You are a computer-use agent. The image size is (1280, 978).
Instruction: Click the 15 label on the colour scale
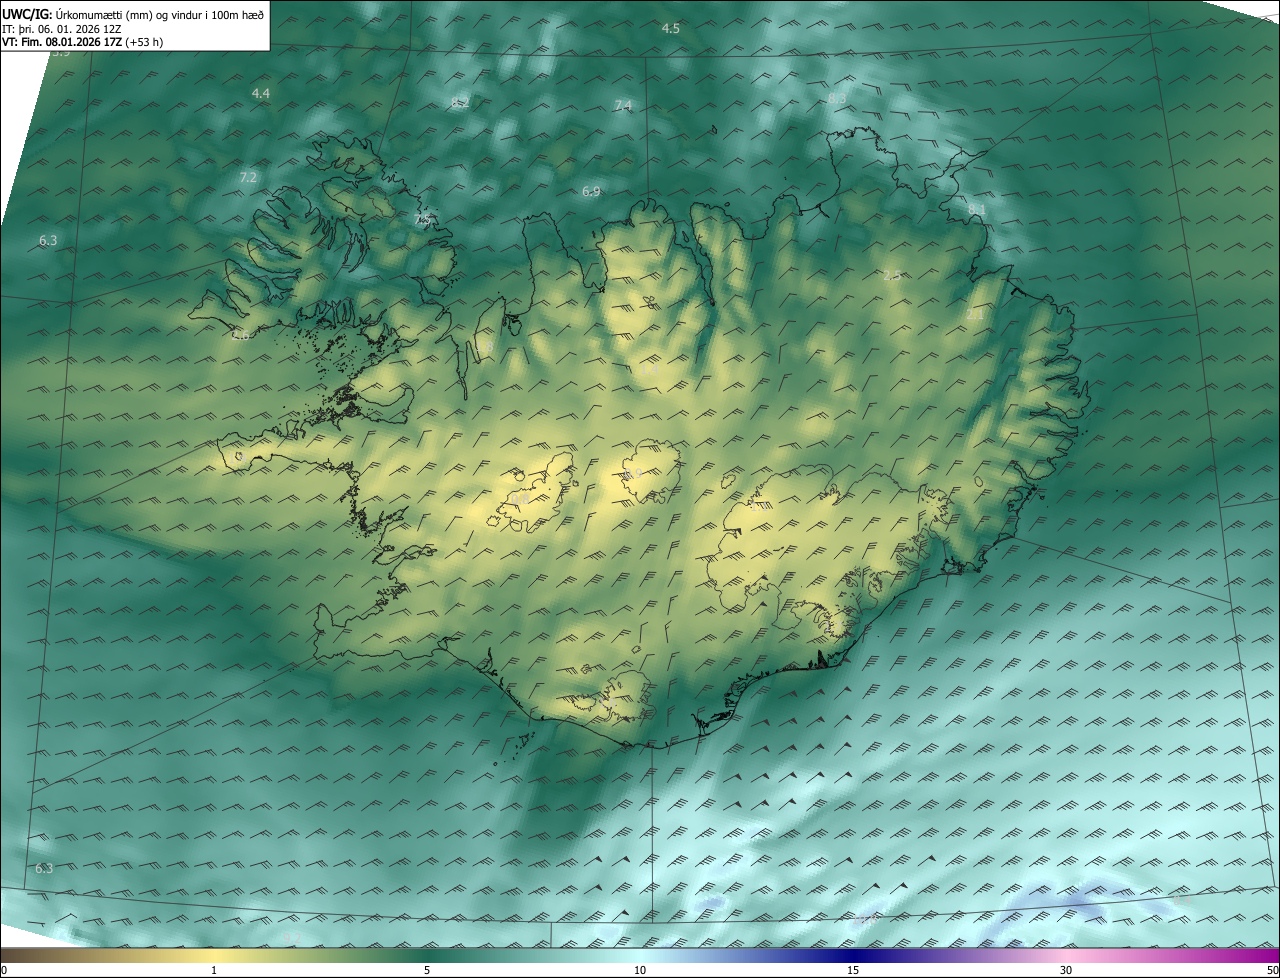click(x=853, y=970)
